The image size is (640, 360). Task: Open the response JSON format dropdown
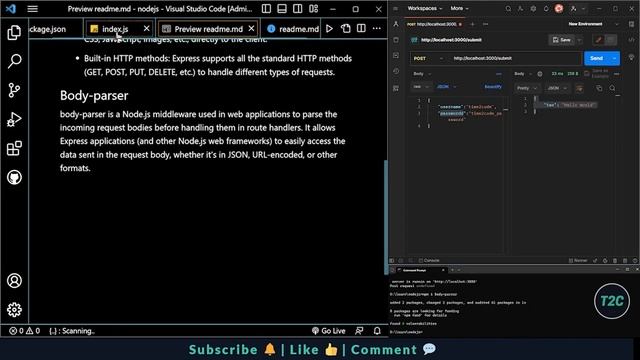click(557, 88)
